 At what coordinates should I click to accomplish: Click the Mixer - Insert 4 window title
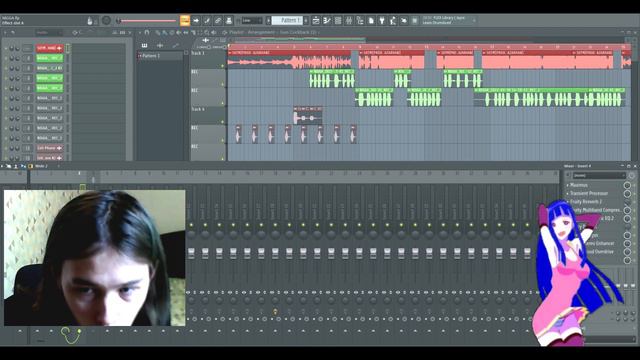pyautogui.click(x=577, y=166)
